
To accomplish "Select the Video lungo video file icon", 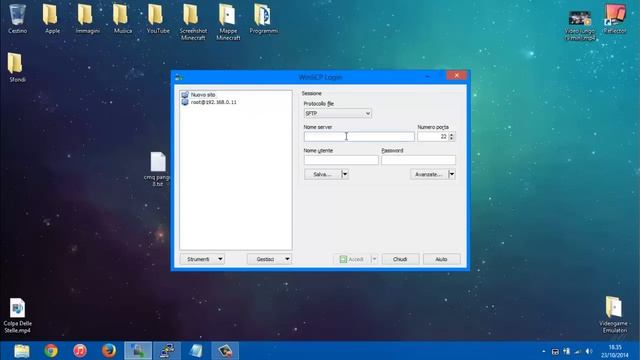I will click(x=580, y=25).
